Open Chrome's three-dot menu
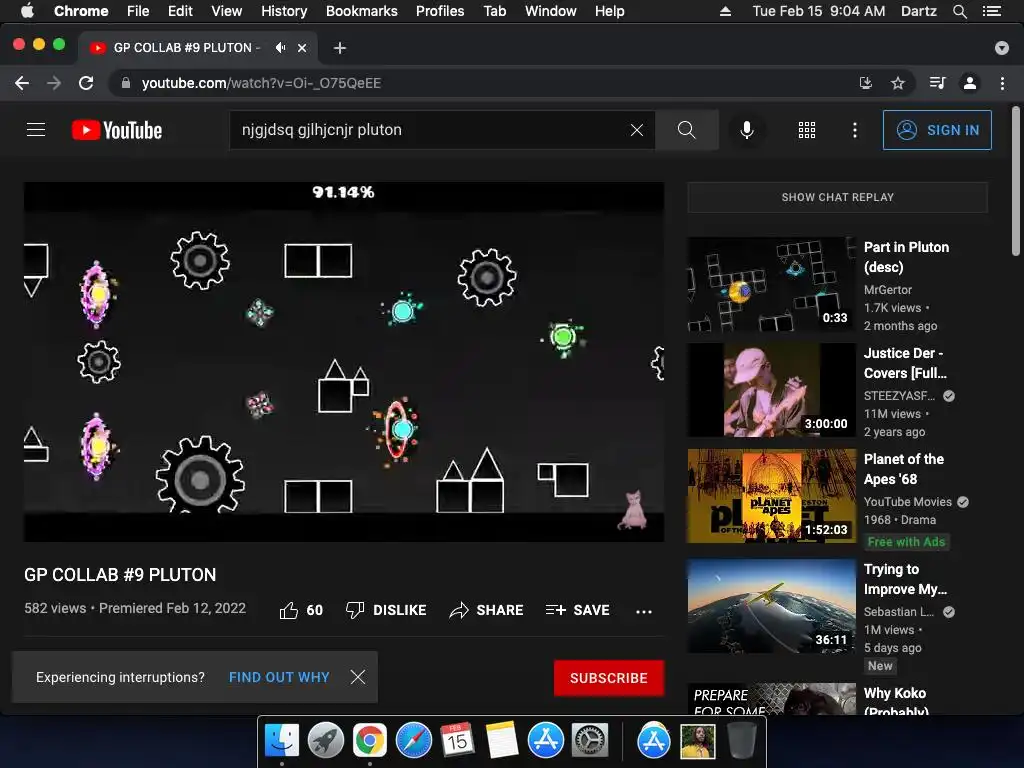This screenshot has width=1024, height=768. click(x=1002, y=83)
